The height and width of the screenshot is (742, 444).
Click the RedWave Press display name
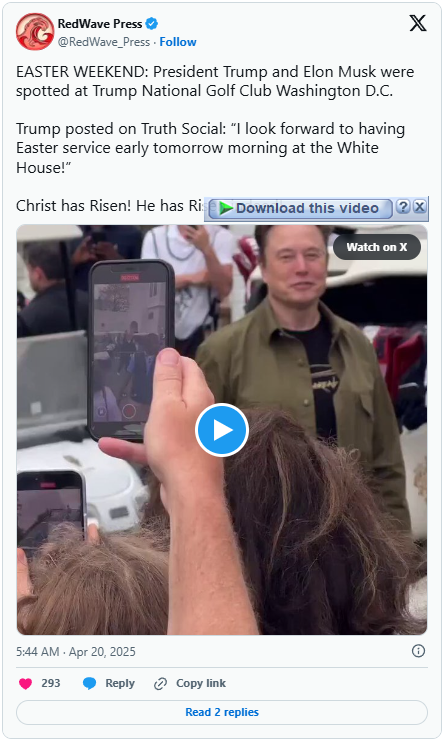point(100,23)
